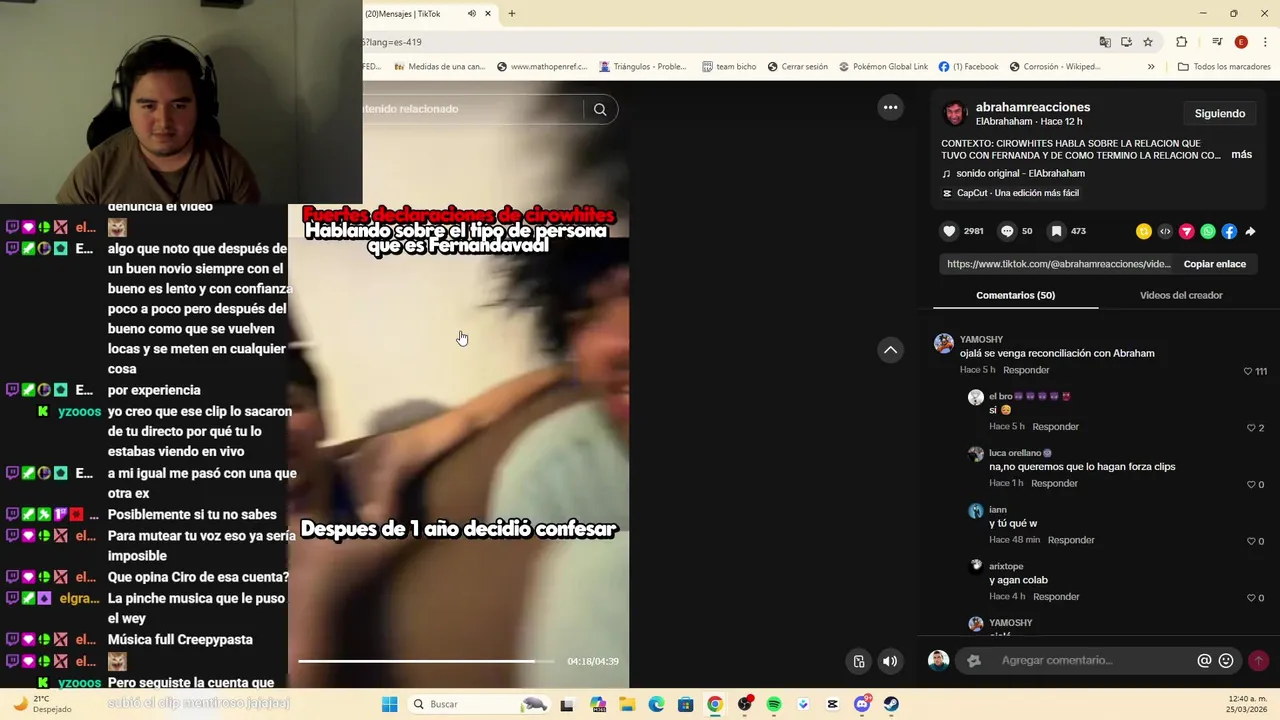Open the abrahamreacciones profile name

point(1033,107)
